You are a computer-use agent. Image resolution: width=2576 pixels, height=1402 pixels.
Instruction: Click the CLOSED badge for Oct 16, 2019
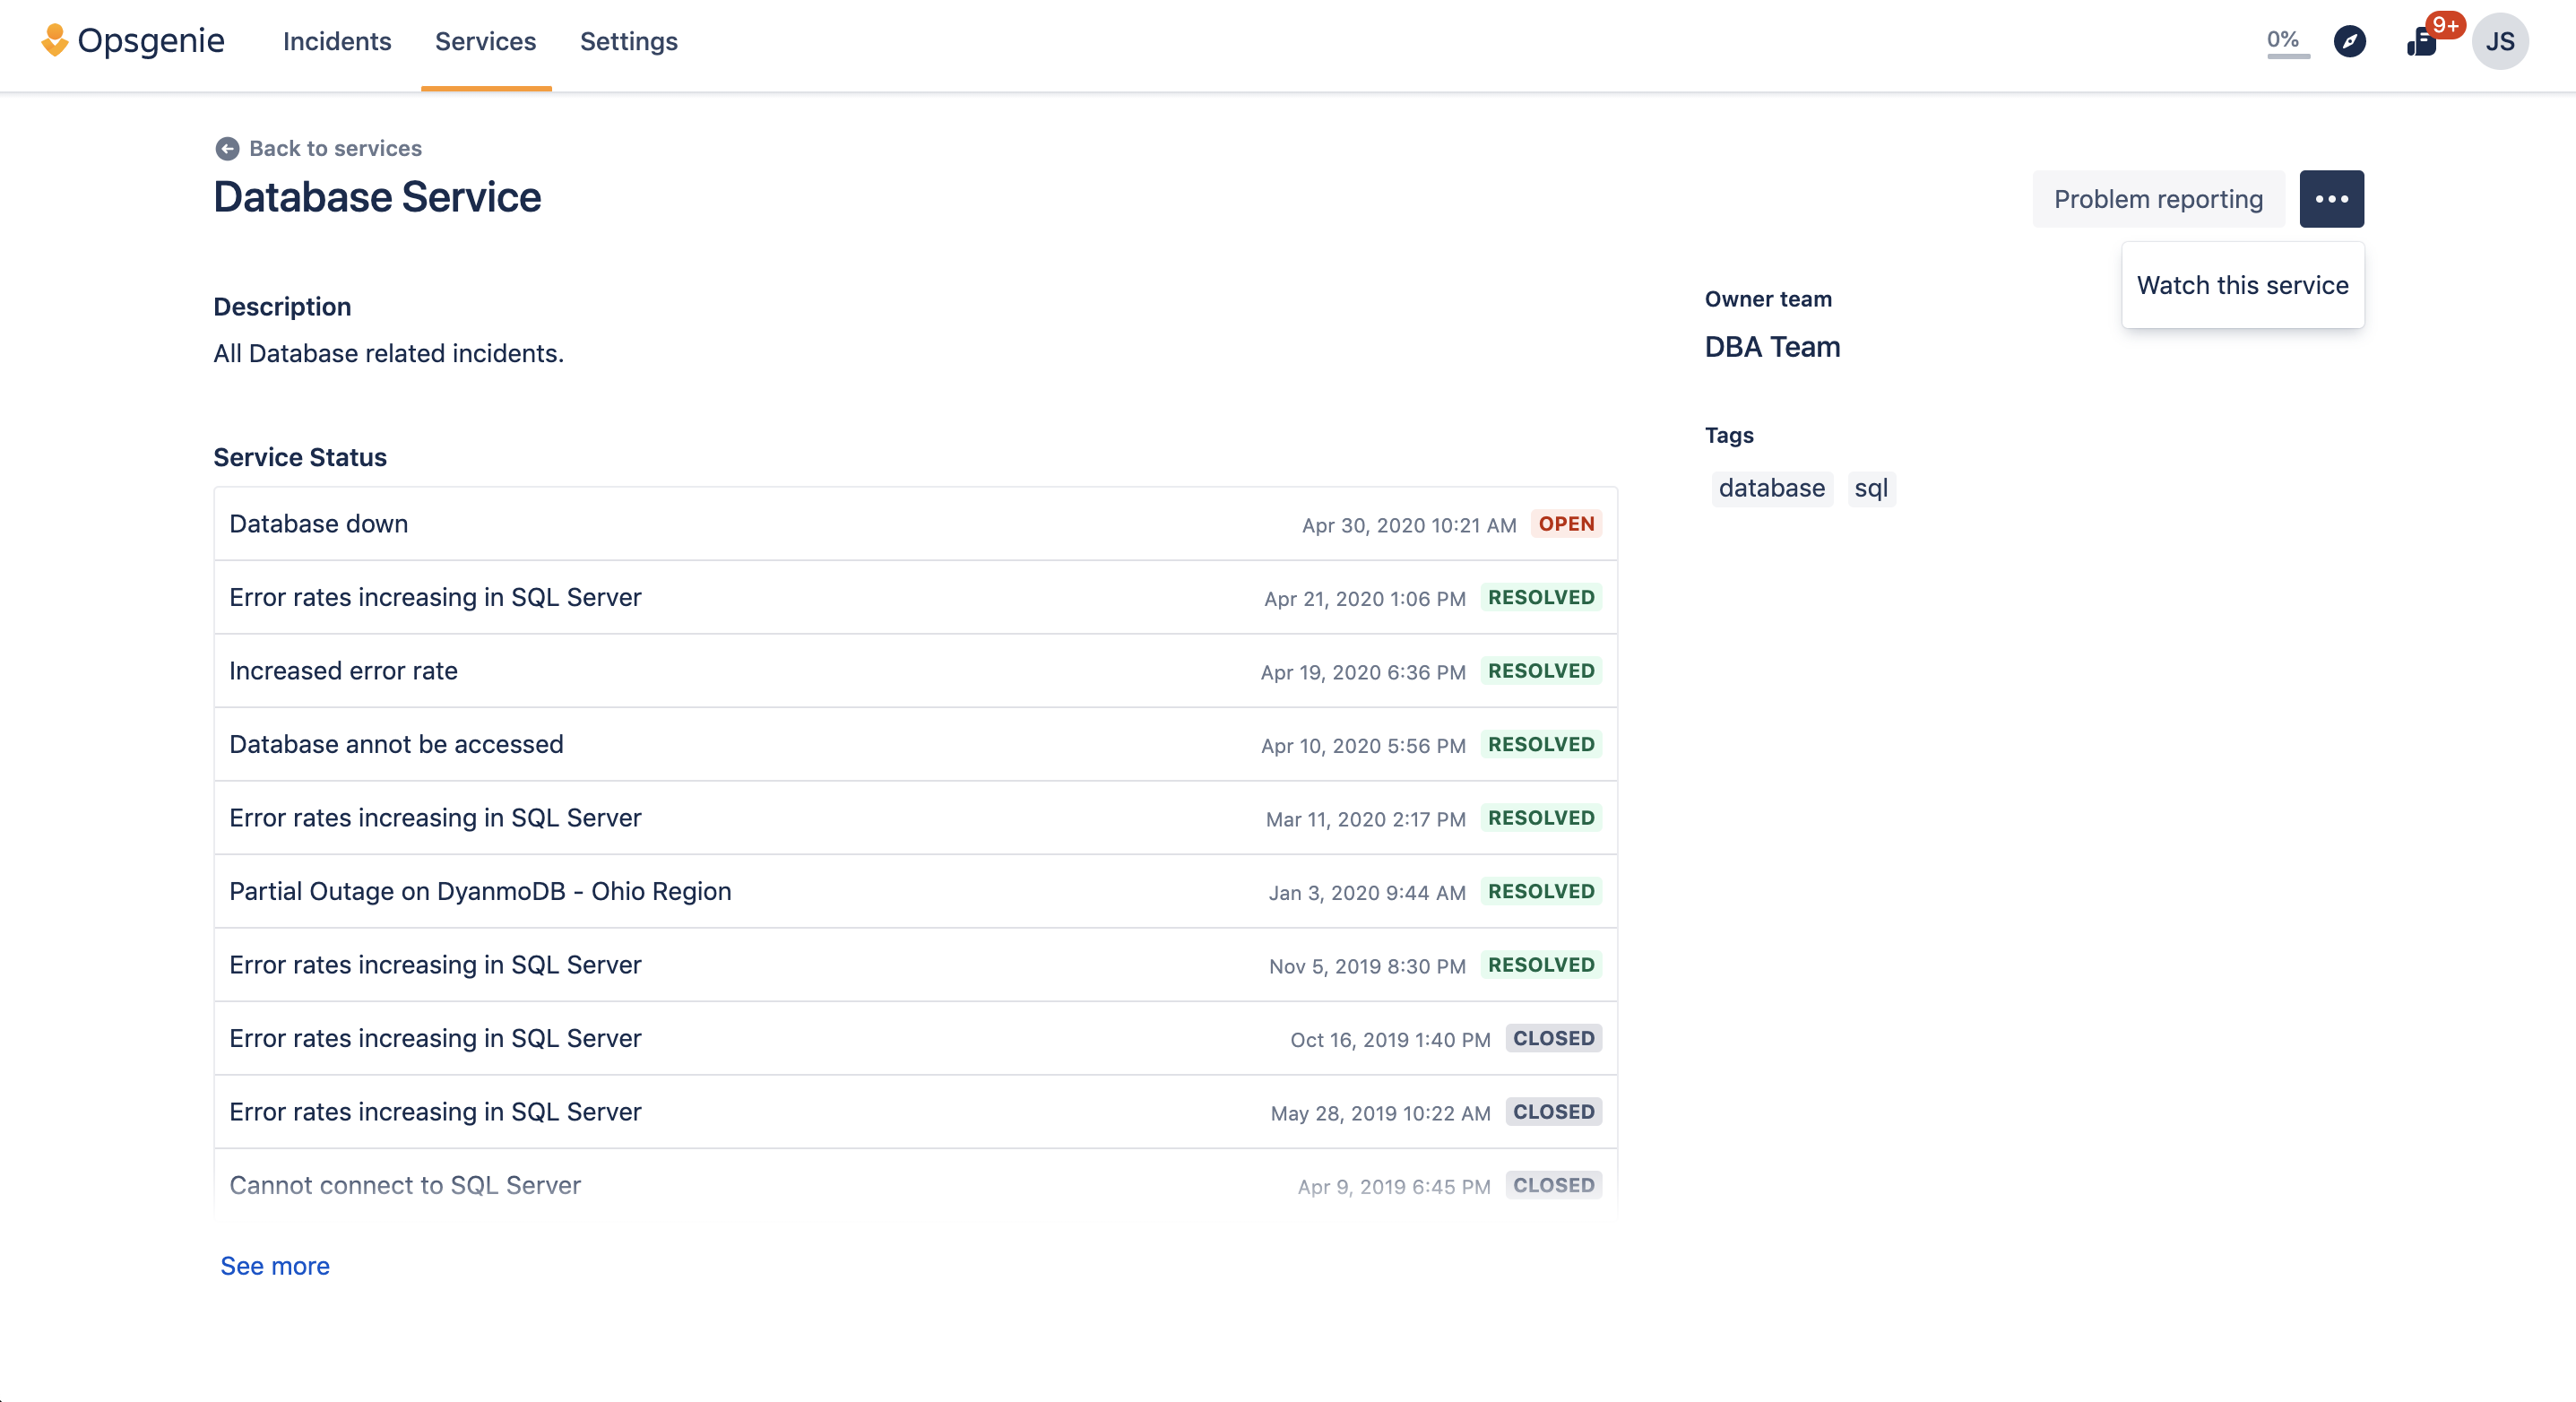(x=1553, y=1038)
